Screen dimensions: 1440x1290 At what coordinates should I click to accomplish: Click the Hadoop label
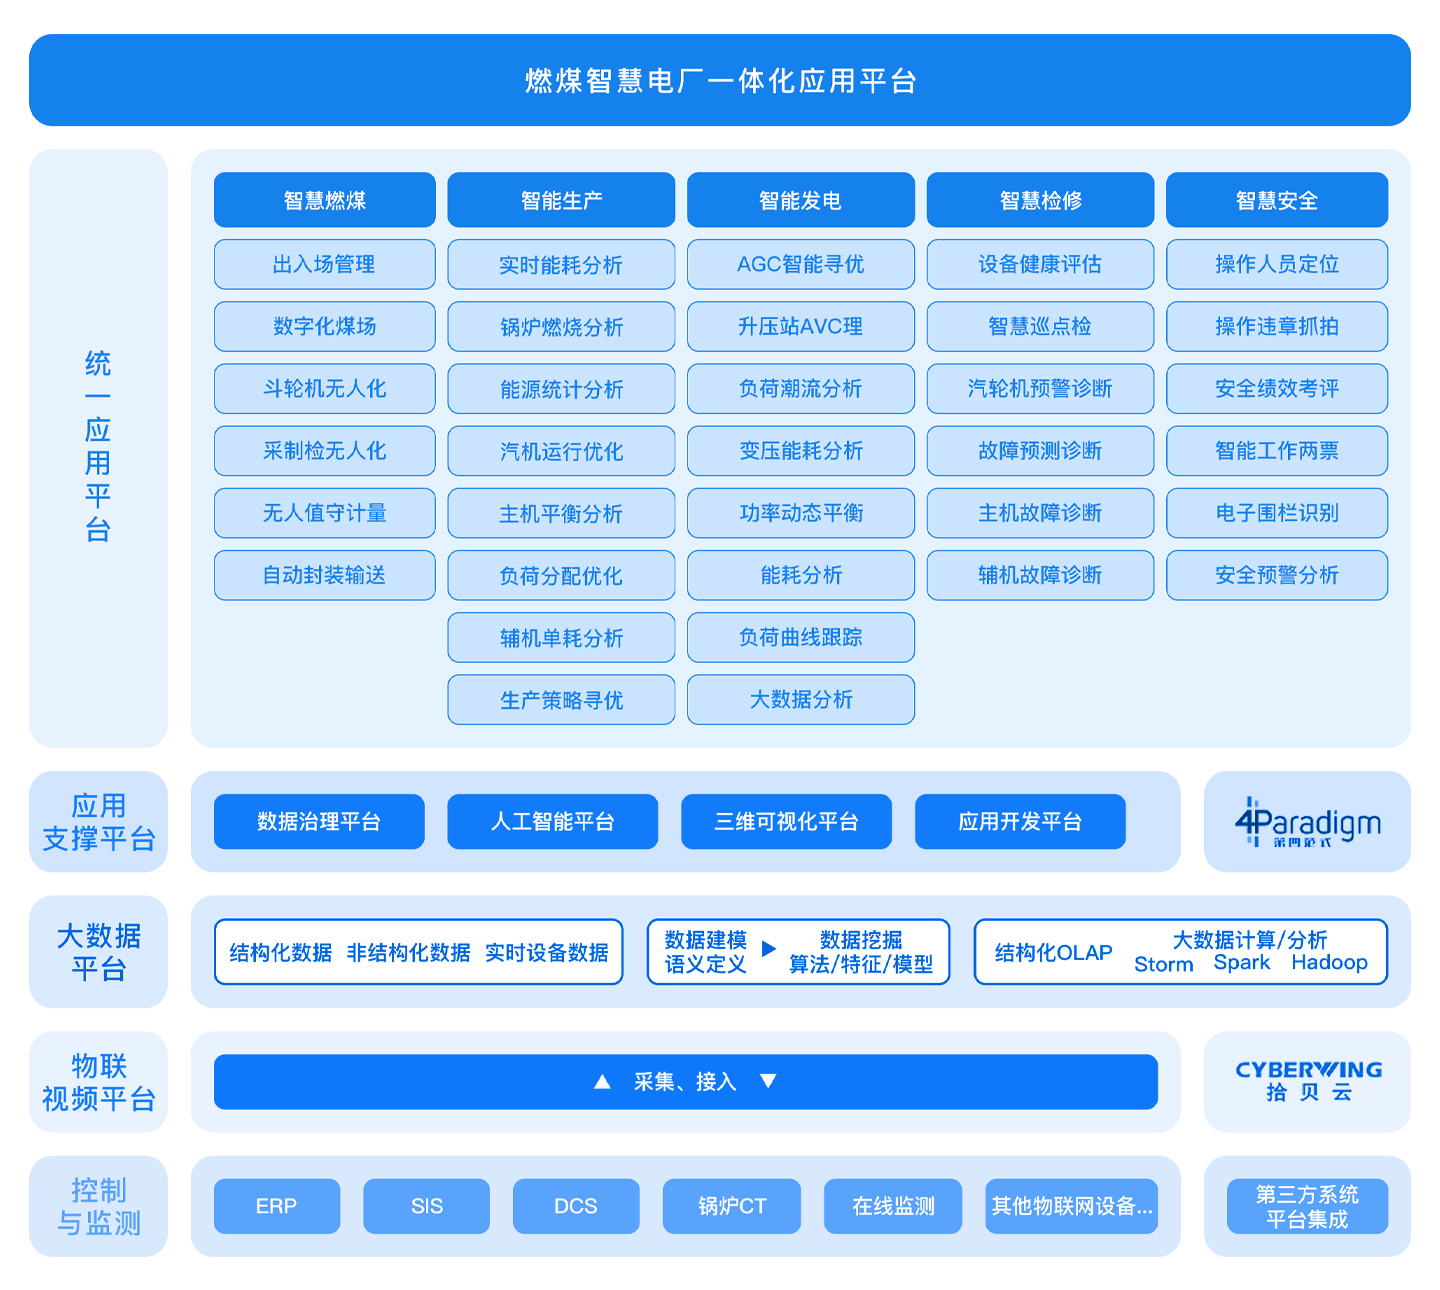(1329, 963)
